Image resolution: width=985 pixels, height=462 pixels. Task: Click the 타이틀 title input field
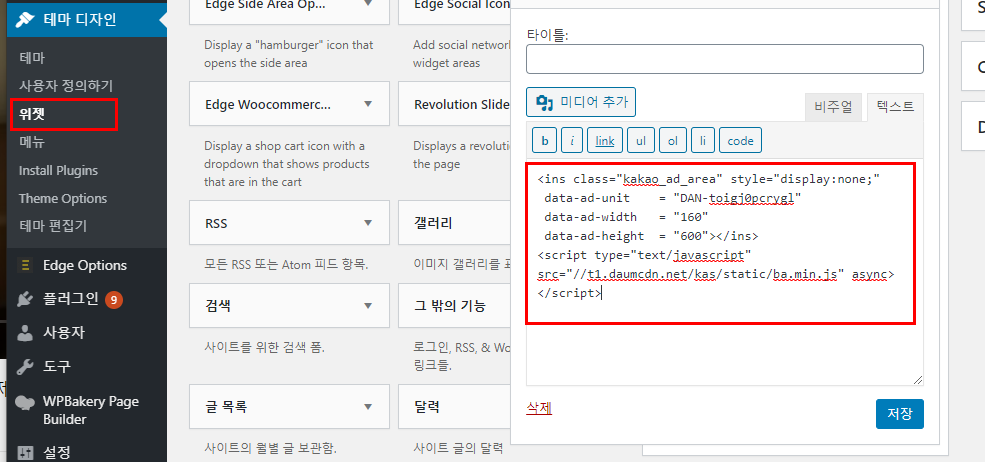[x=725, y=59]
